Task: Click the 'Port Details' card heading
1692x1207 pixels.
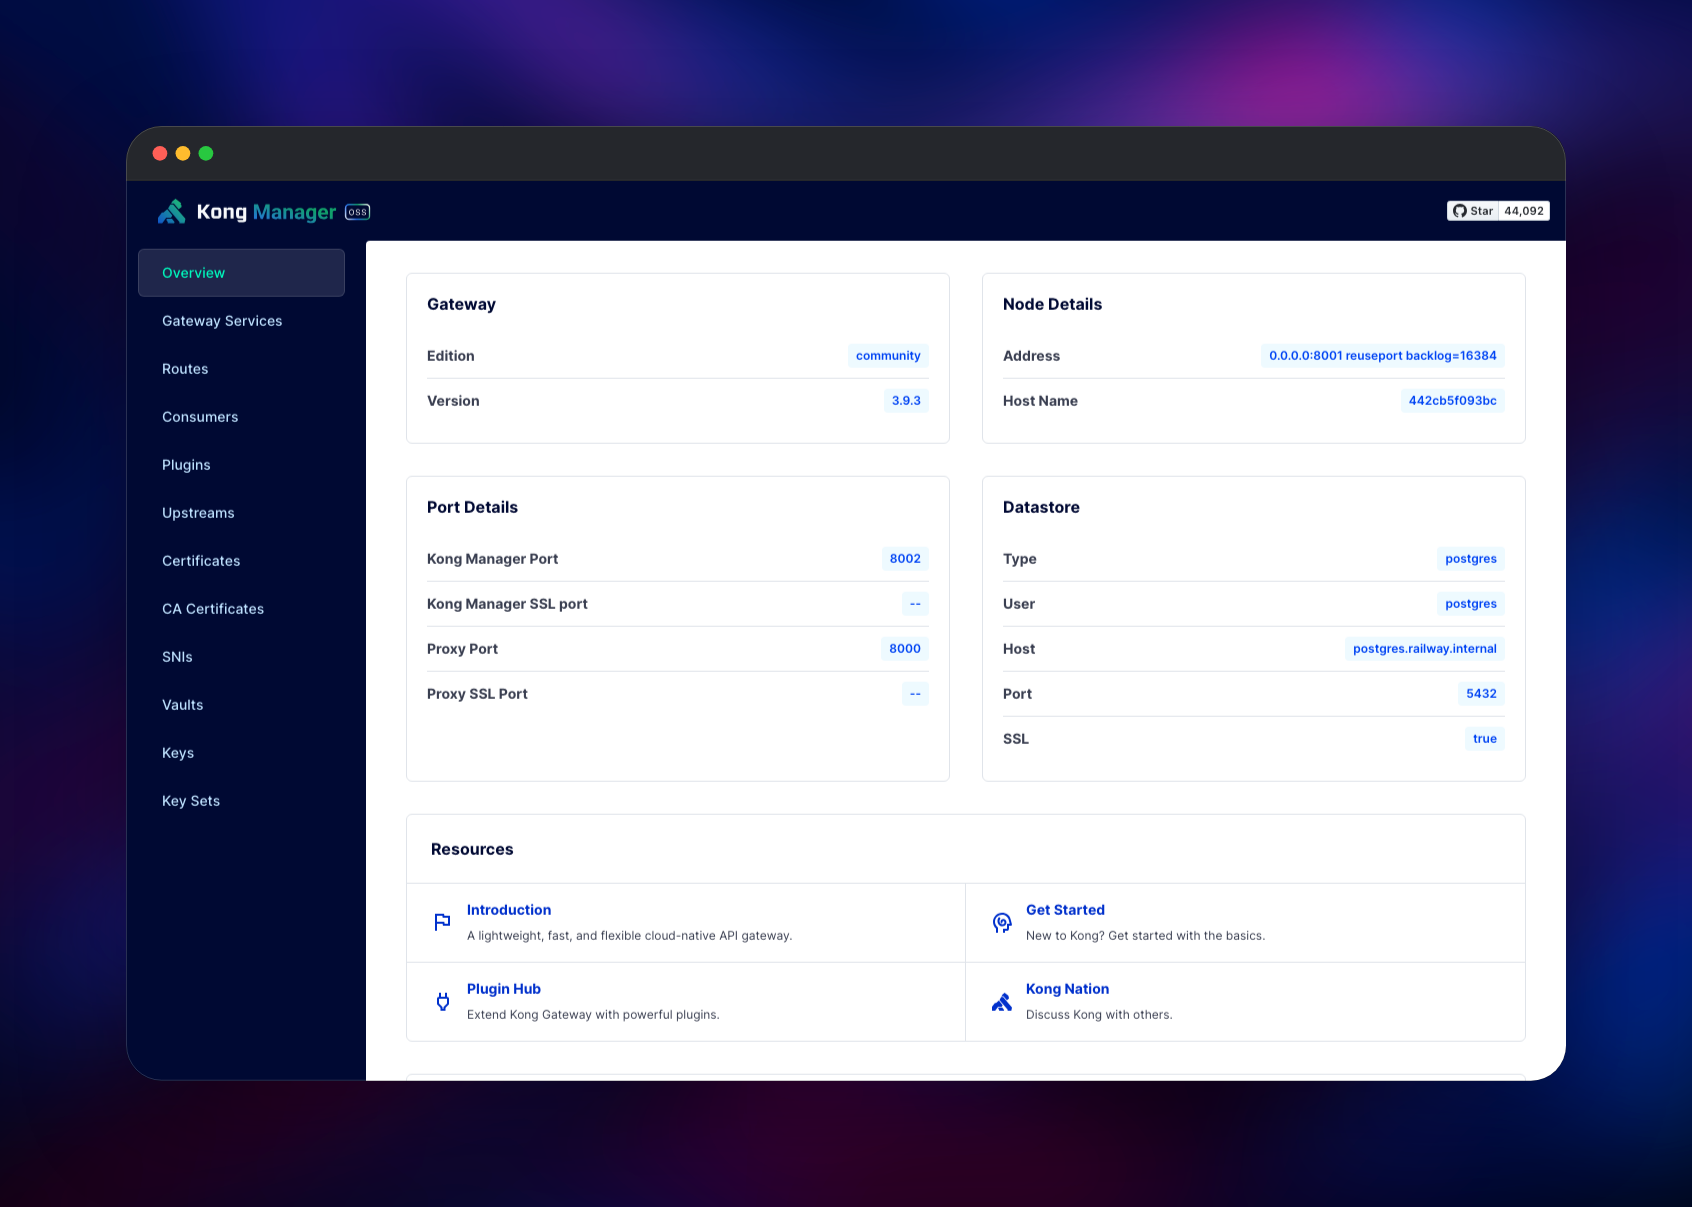Action: [472, 507]
